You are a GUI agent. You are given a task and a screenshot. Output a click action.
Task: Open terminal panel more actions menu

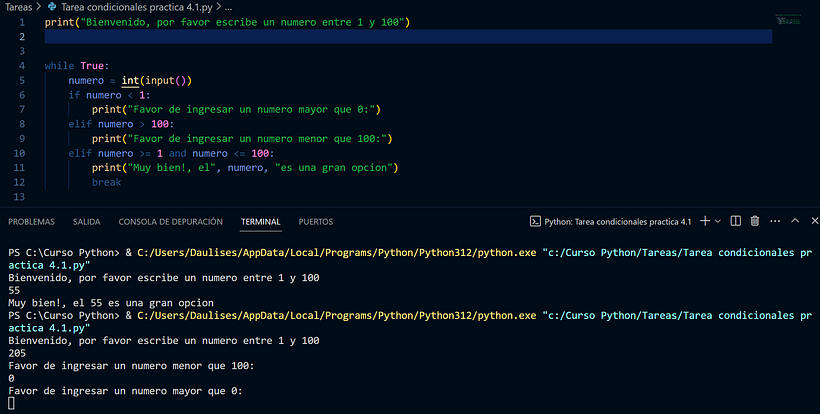pyautogui.click(x=775, y=221)
